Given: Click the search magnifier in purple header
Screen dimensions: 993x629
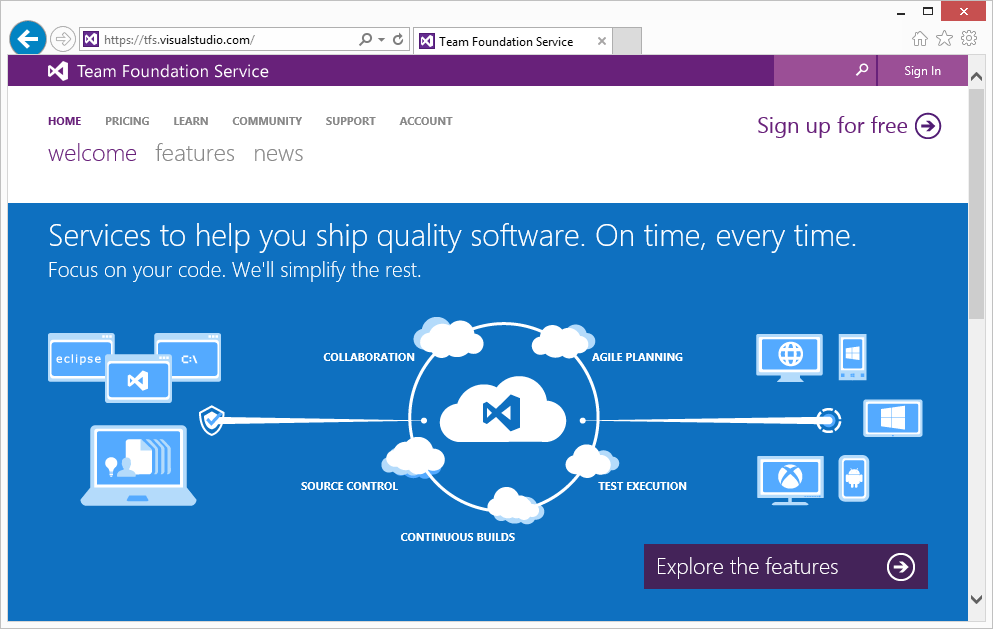Looking at the screenshot, I should click(x=861, y=71).
